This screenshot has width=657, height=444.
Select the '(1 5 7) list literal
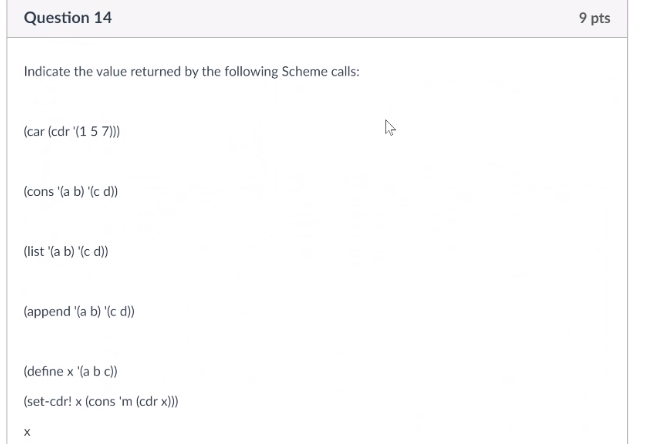pyautogui.click(x=94, y=132)
